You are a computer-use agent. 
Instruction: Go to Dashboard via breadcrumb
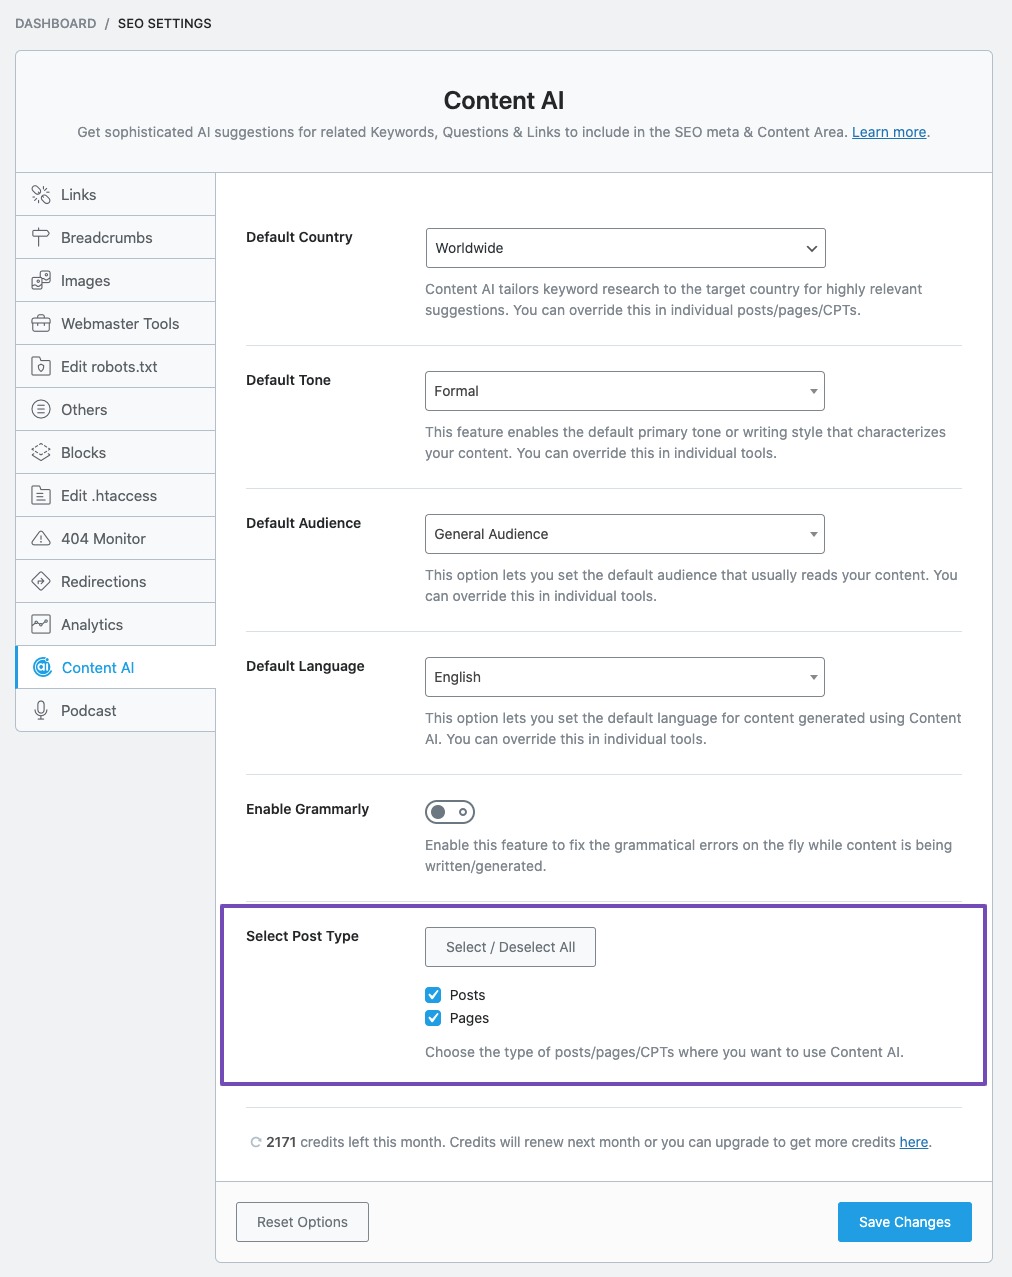(55, 23)
